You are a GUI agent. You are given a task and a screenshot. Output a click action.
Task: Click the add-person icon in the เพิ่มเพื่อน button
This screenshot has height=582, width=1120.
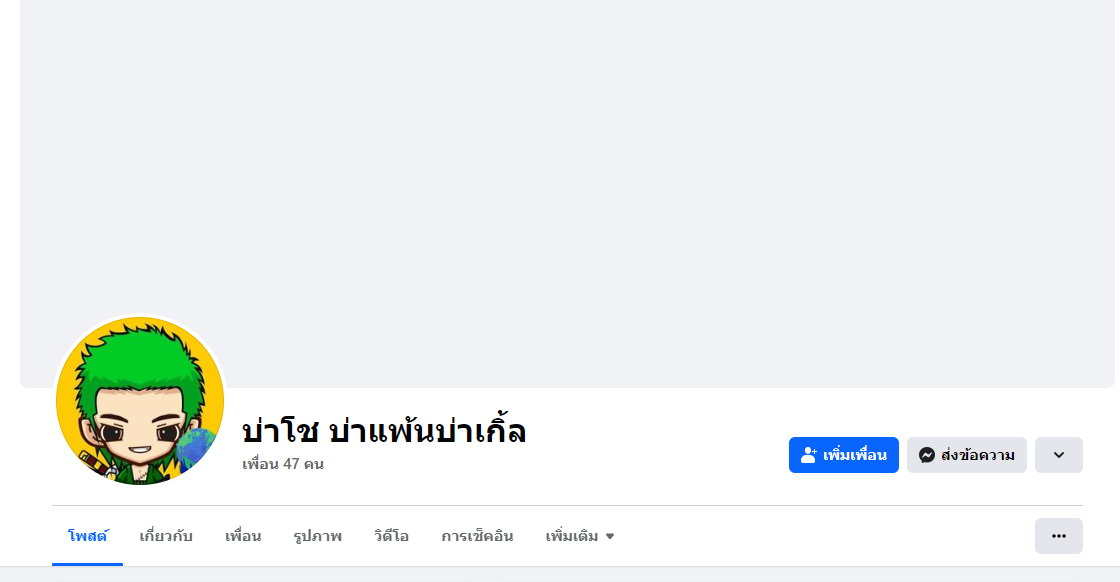pyautogui.click(x=809, y=455)
